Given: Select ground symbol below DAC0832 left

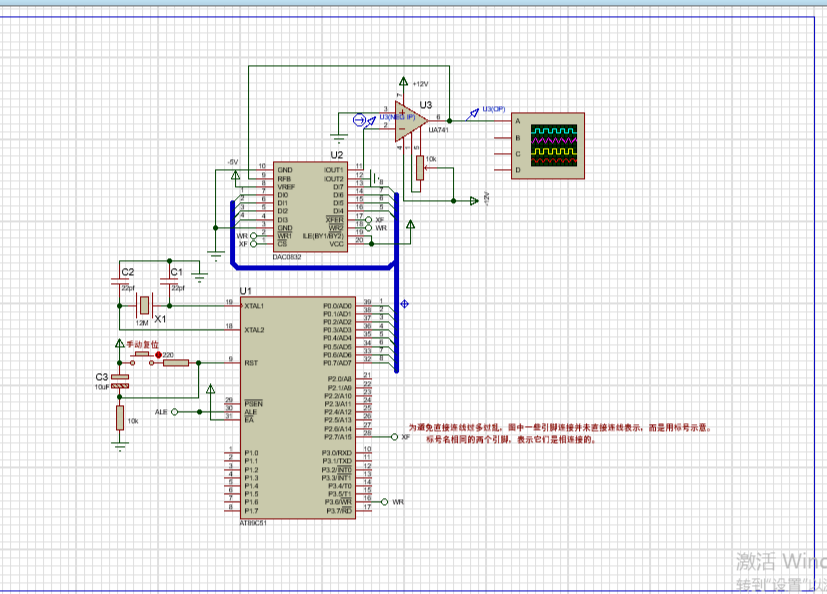Looking at the screenshot, I should [216, 256].
